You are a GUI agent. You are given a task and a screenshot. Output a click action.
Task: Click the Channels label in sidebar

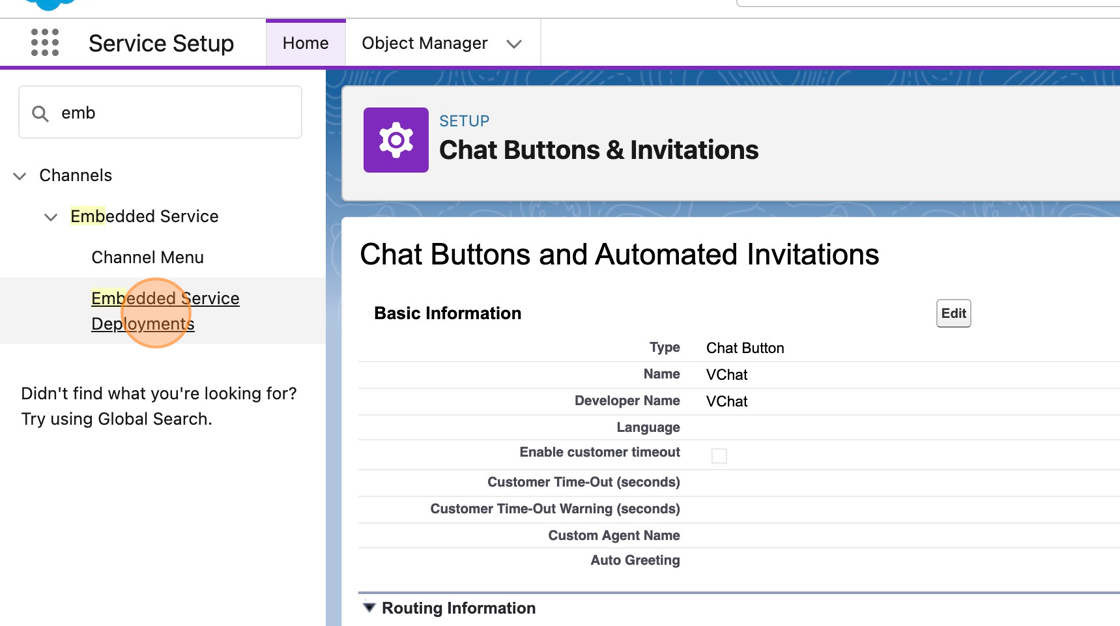(76, 175)
